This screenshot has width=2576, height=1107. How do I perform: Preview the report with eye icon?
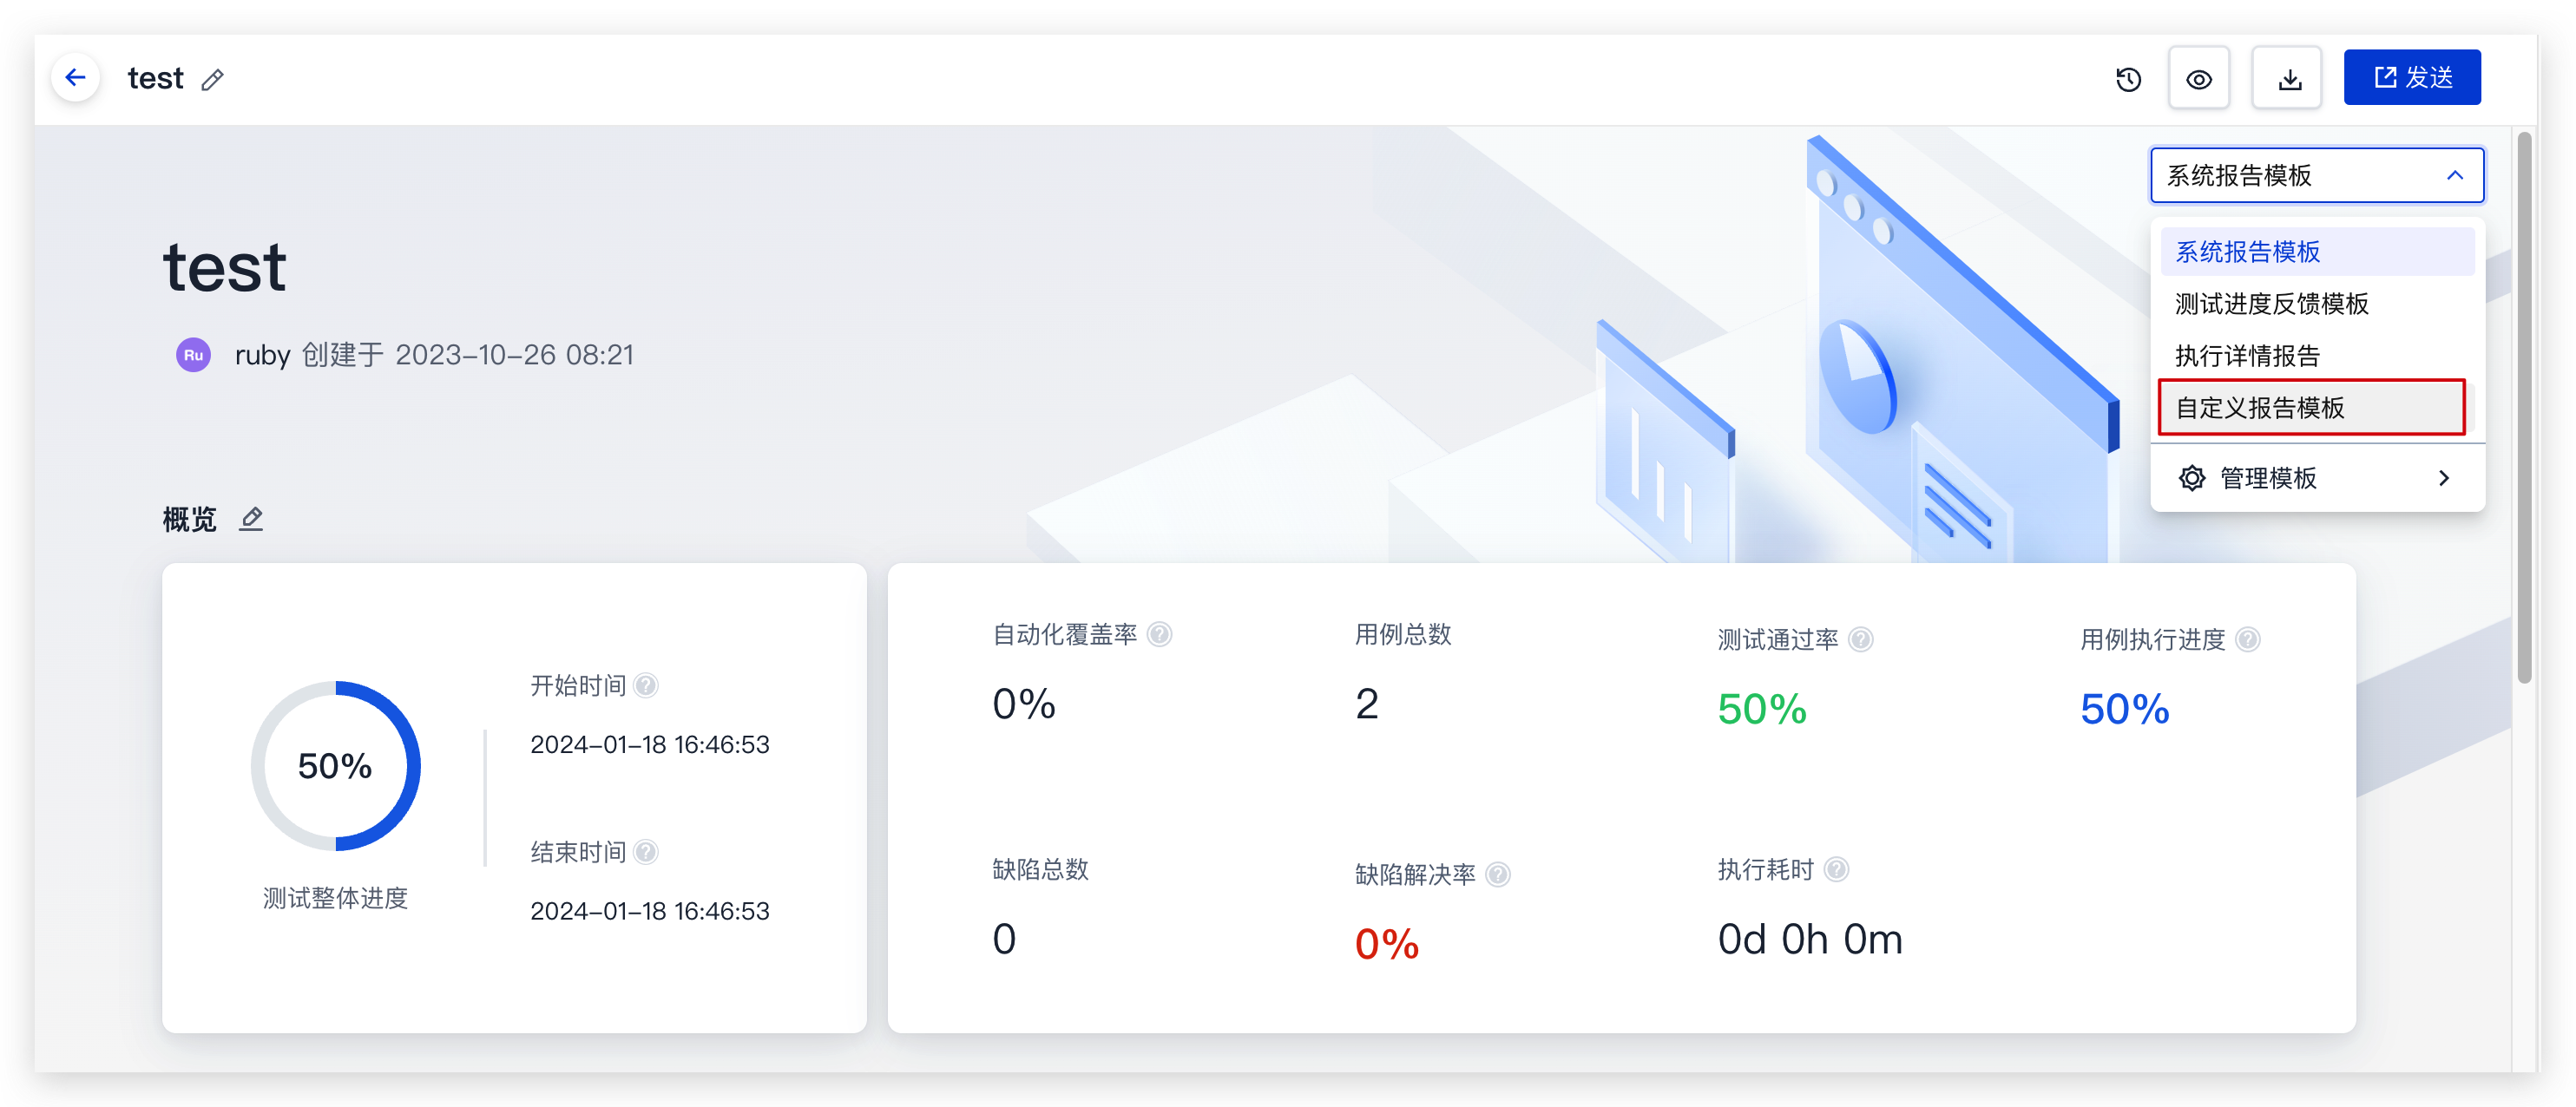coord(2198,78)
